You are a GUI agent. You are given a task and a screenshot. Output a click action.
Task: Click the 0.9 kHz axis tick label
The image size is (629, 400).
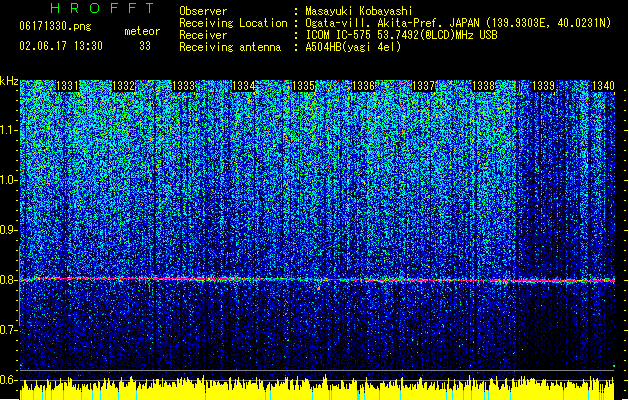tap(9, 230)
